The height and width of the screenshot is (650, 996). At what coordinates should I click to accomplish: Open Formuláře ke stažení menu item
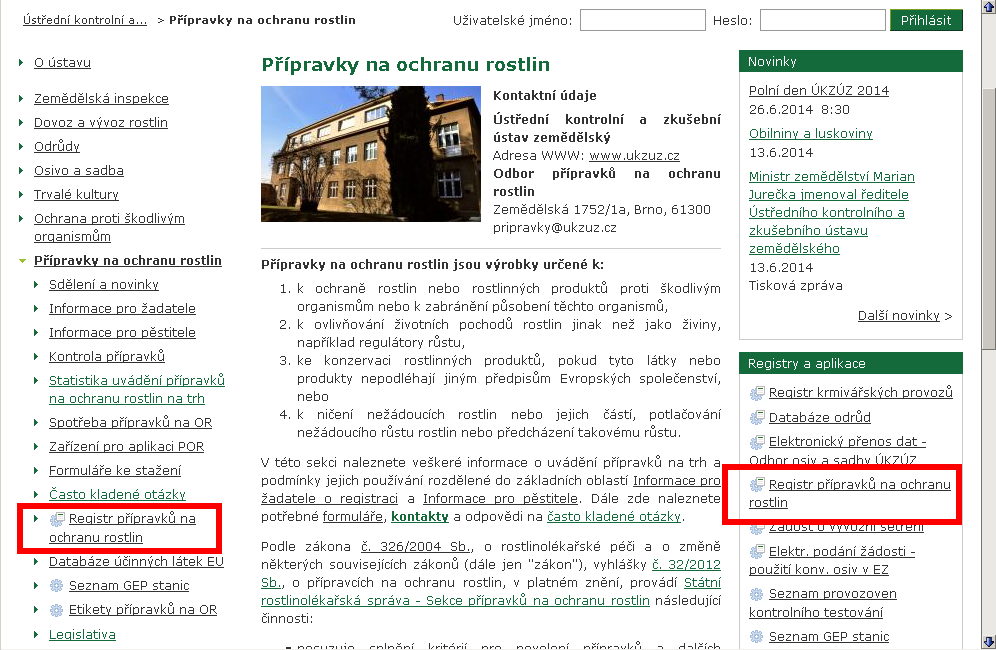[x=115, y=471]
